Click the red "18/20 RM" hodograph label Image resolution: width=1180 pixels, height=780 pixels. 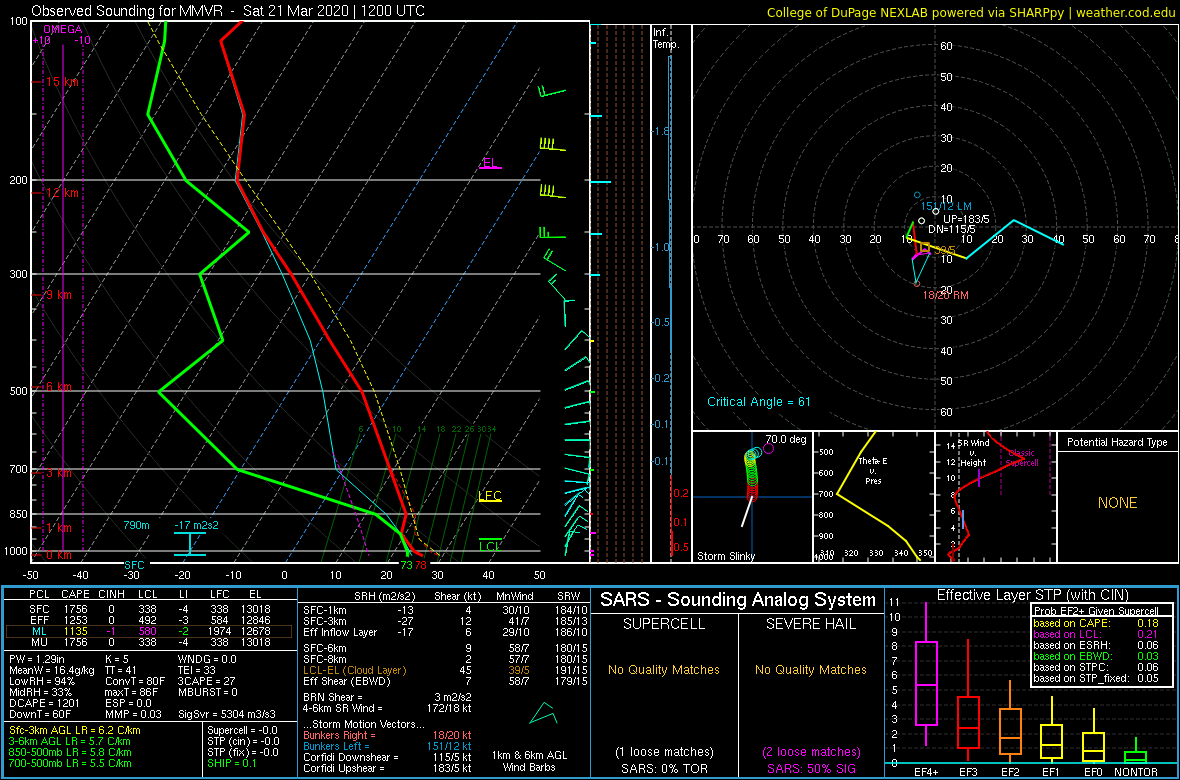pyautogui.click(x=946, y=295)
